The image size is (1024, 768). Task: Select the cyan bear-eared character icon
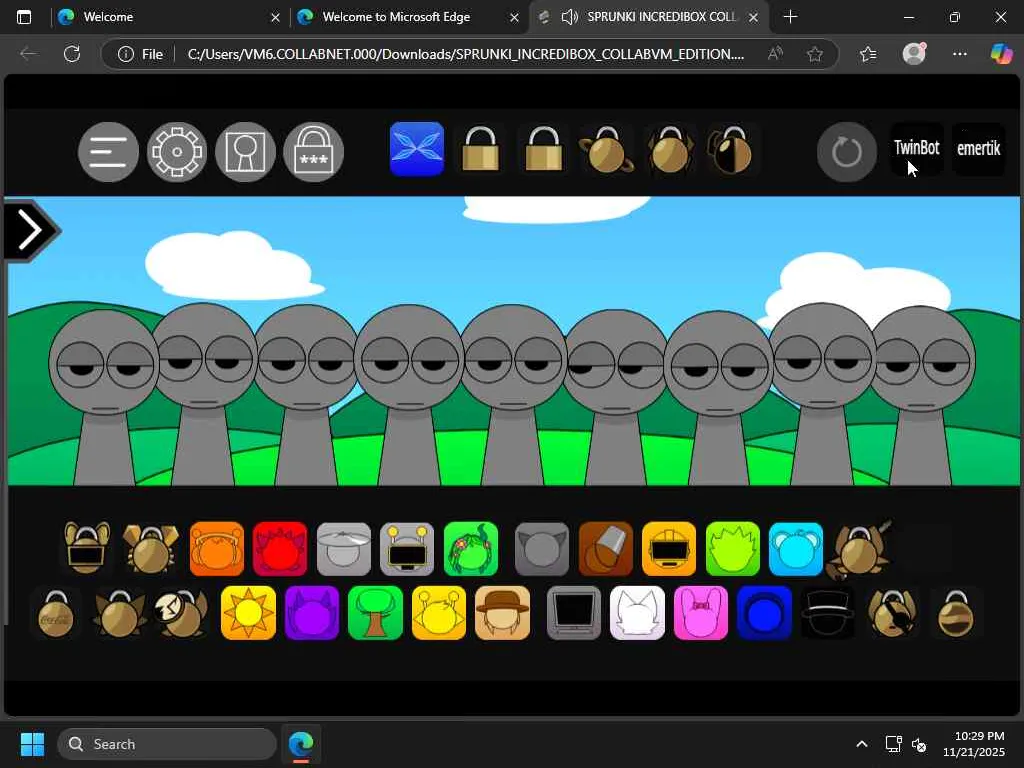pyautogui.click(x=796, y=549)
